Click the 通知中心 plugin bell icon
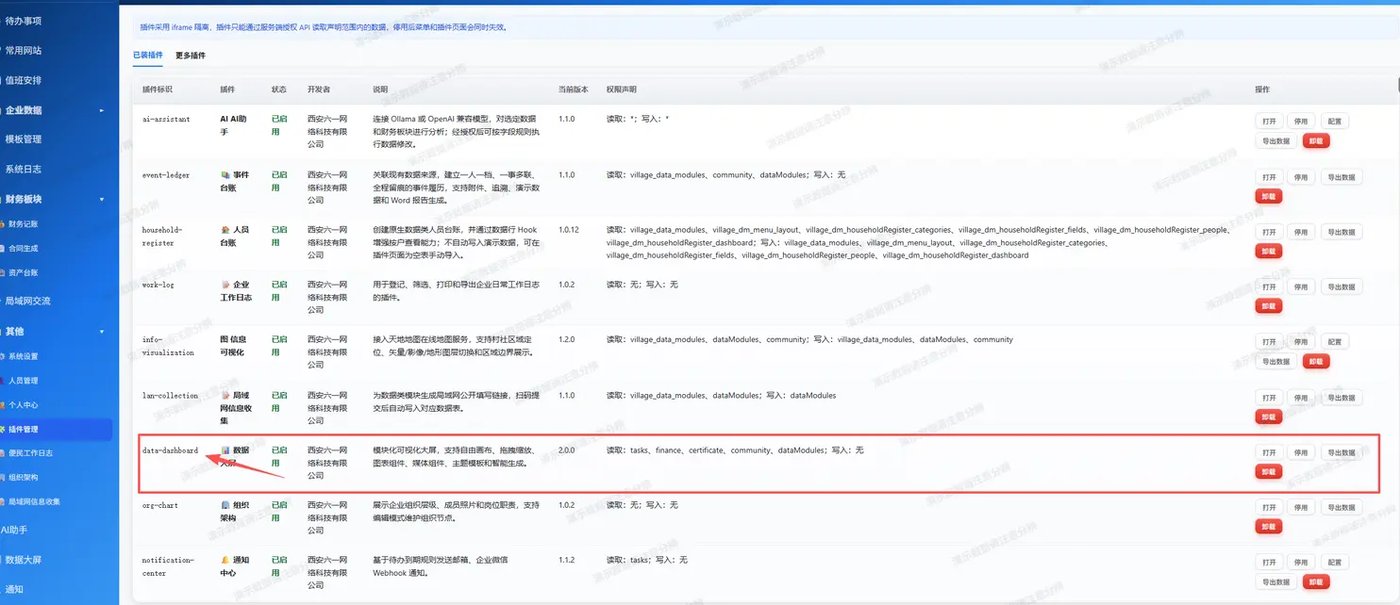The height and width of the screenshot is (605, 1400). coord(225,560)
